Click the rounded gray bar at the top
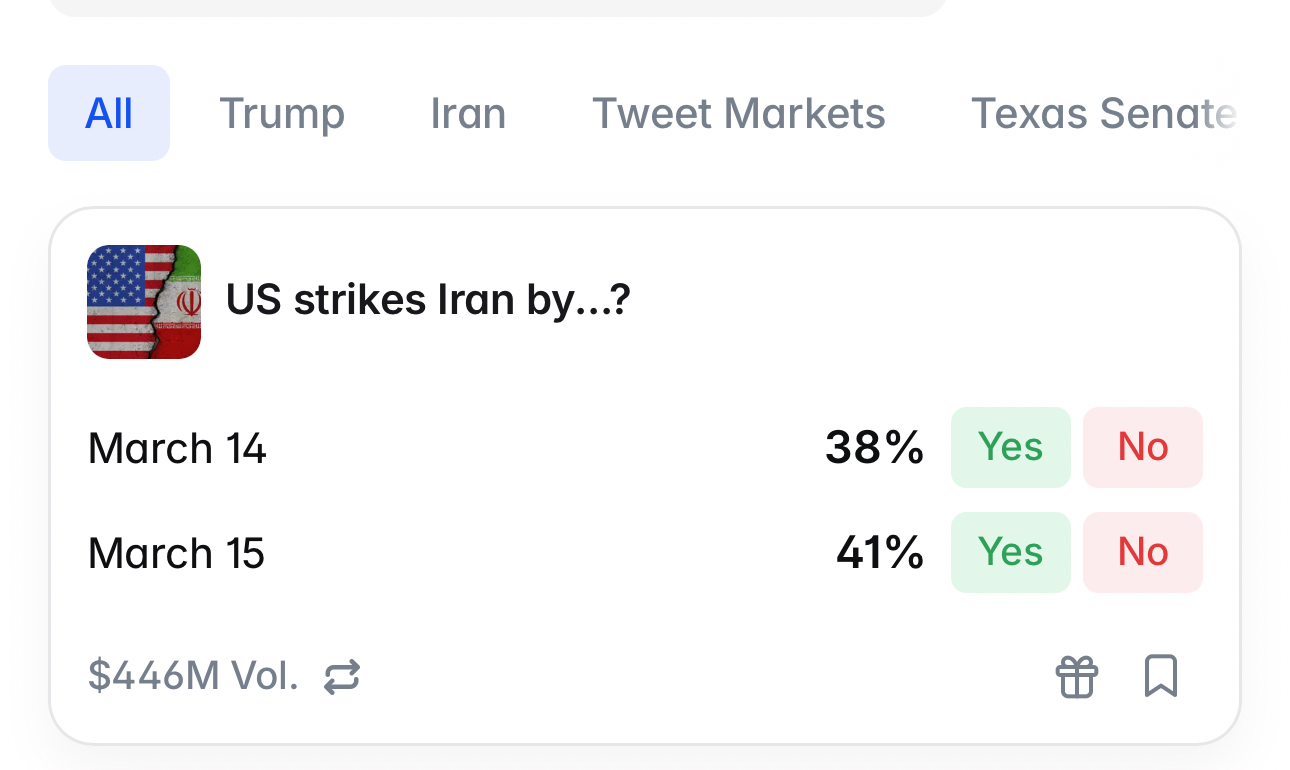The image size is (1290, 770). 497,7
